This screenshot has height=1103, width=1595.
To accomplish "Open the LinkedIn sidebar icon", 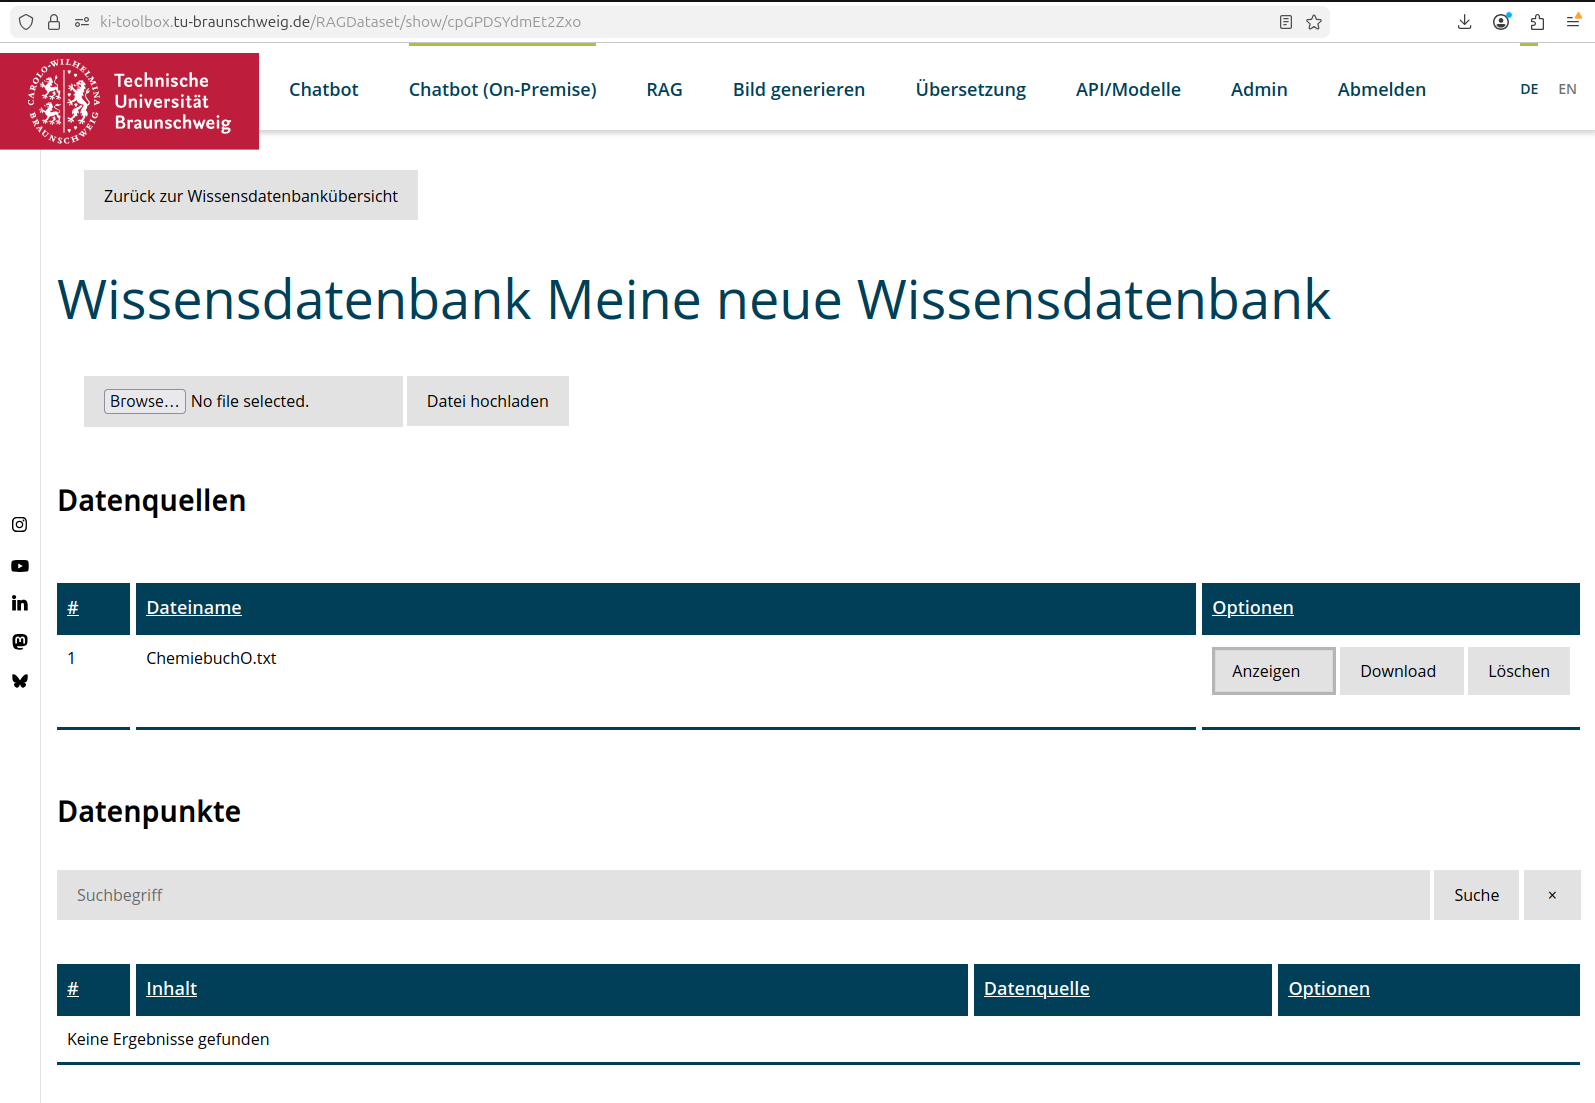I will pos(19,603).
